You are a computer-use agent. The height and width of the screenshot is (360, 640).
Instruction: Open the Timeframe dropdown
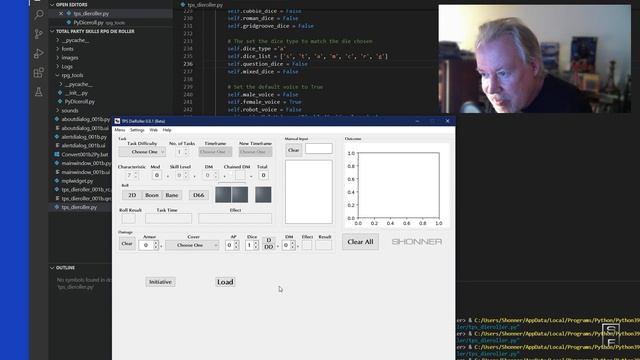pyautogui.click(x=215, y=152)
